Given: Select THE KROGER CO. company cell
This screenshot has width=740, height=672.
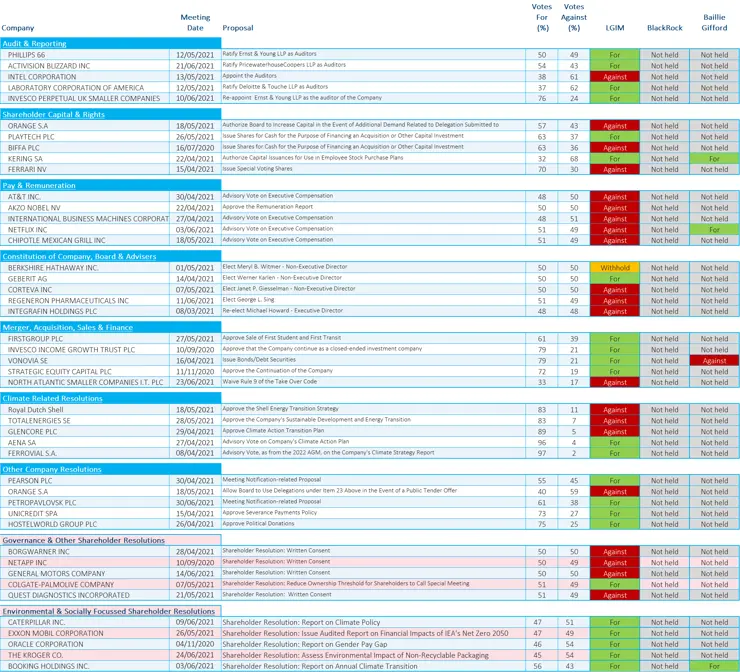Looking at the screenshot, I should (x=85, y=655).
